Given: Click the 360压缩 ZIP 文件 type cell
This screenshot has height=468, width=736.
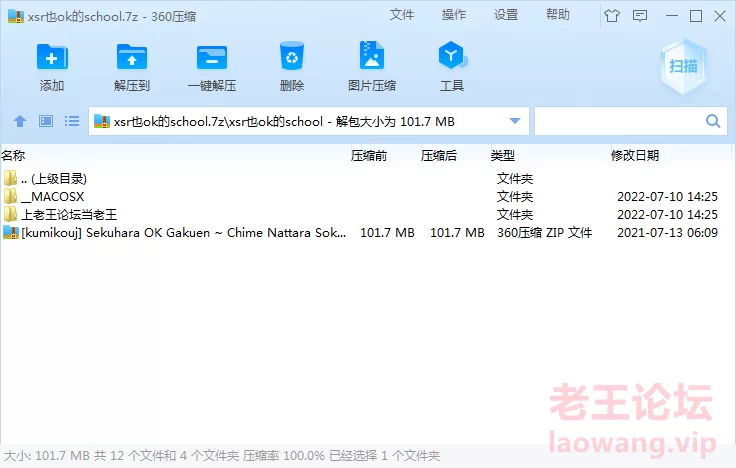Looking at the screenshot, I should 544,233.
